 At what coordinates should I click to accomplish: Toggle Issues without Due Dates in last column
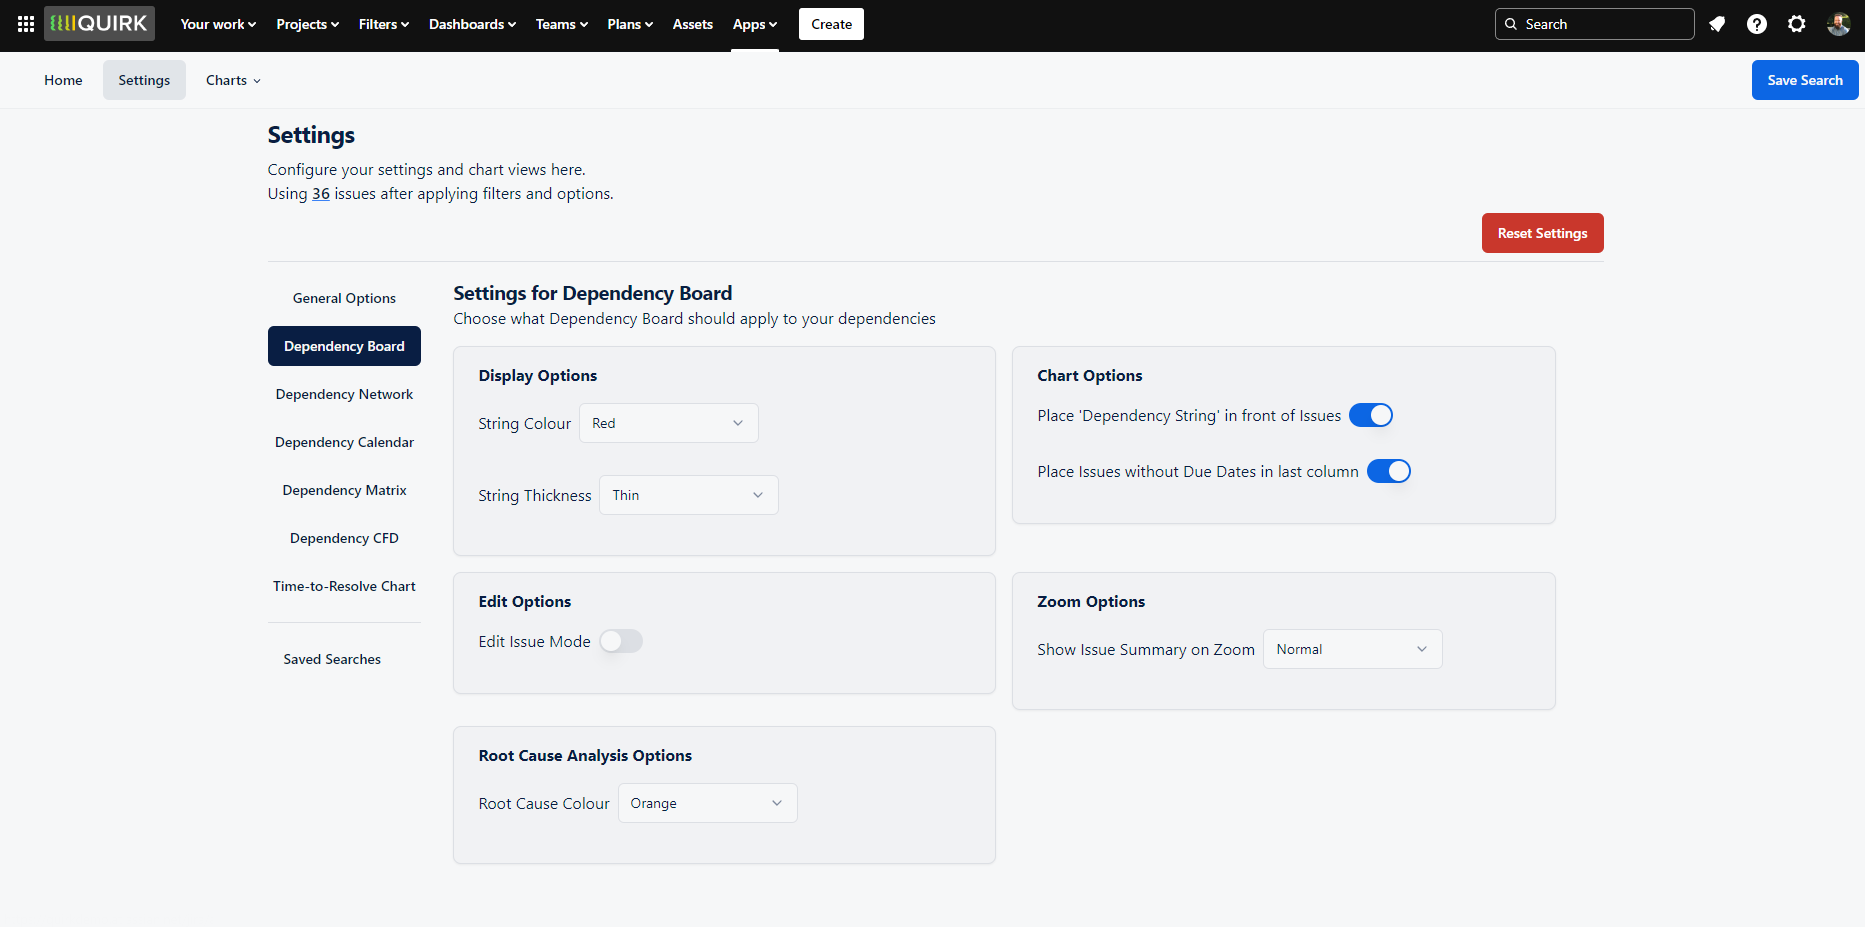tap(1389, 471)
